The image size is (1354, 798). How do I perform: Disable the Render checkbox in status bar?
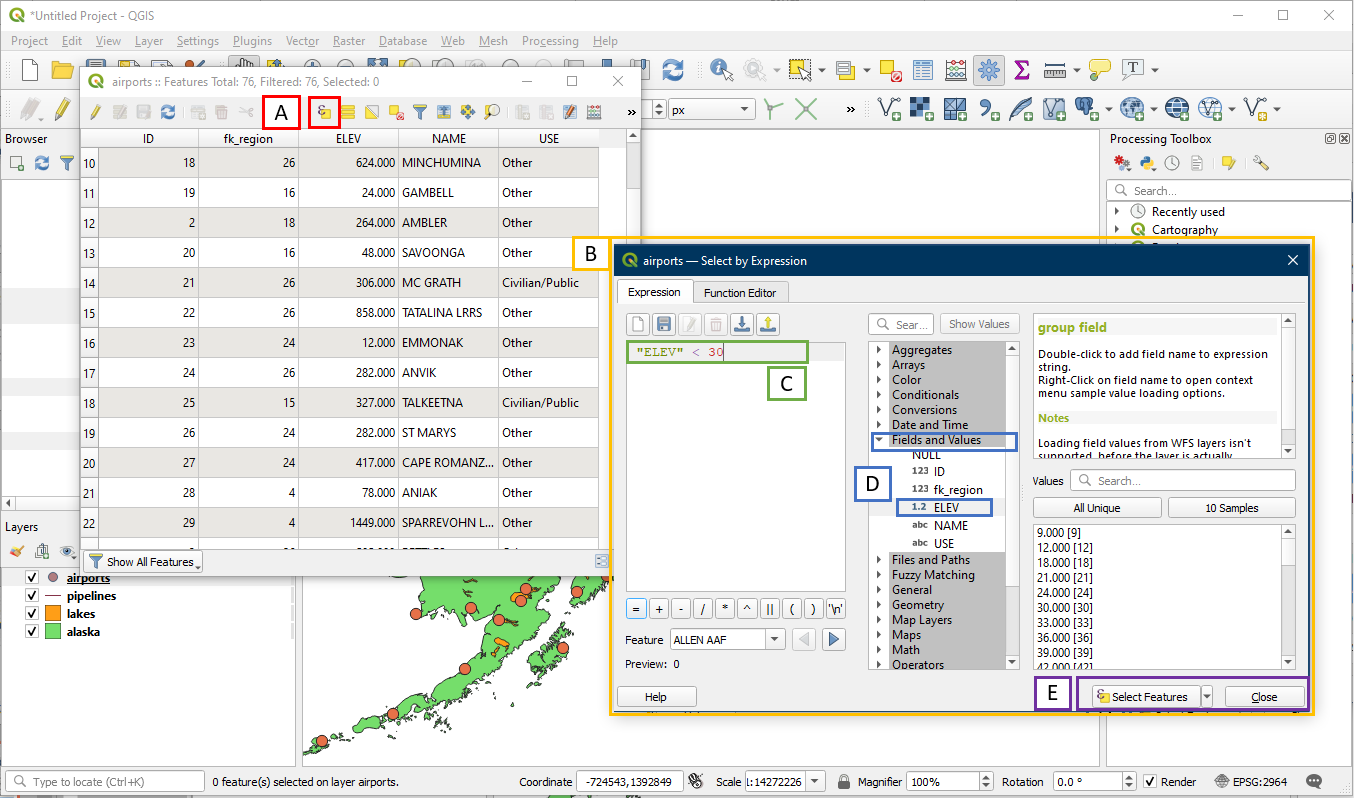[x=1150, y=782]
